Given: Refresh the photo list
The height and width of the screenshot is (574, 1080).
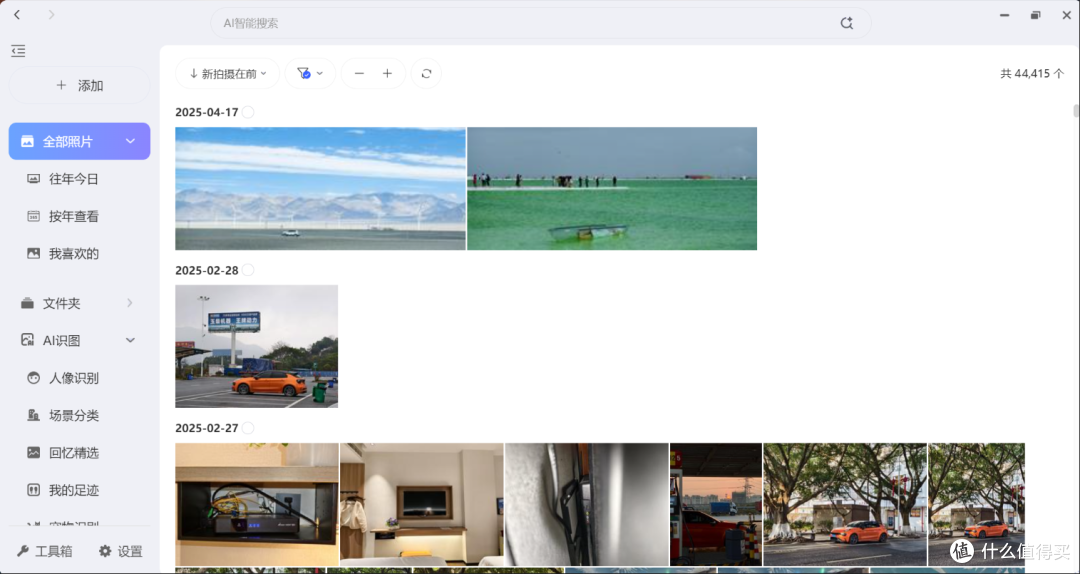Looking at the screenshot, I should [426, 74].
